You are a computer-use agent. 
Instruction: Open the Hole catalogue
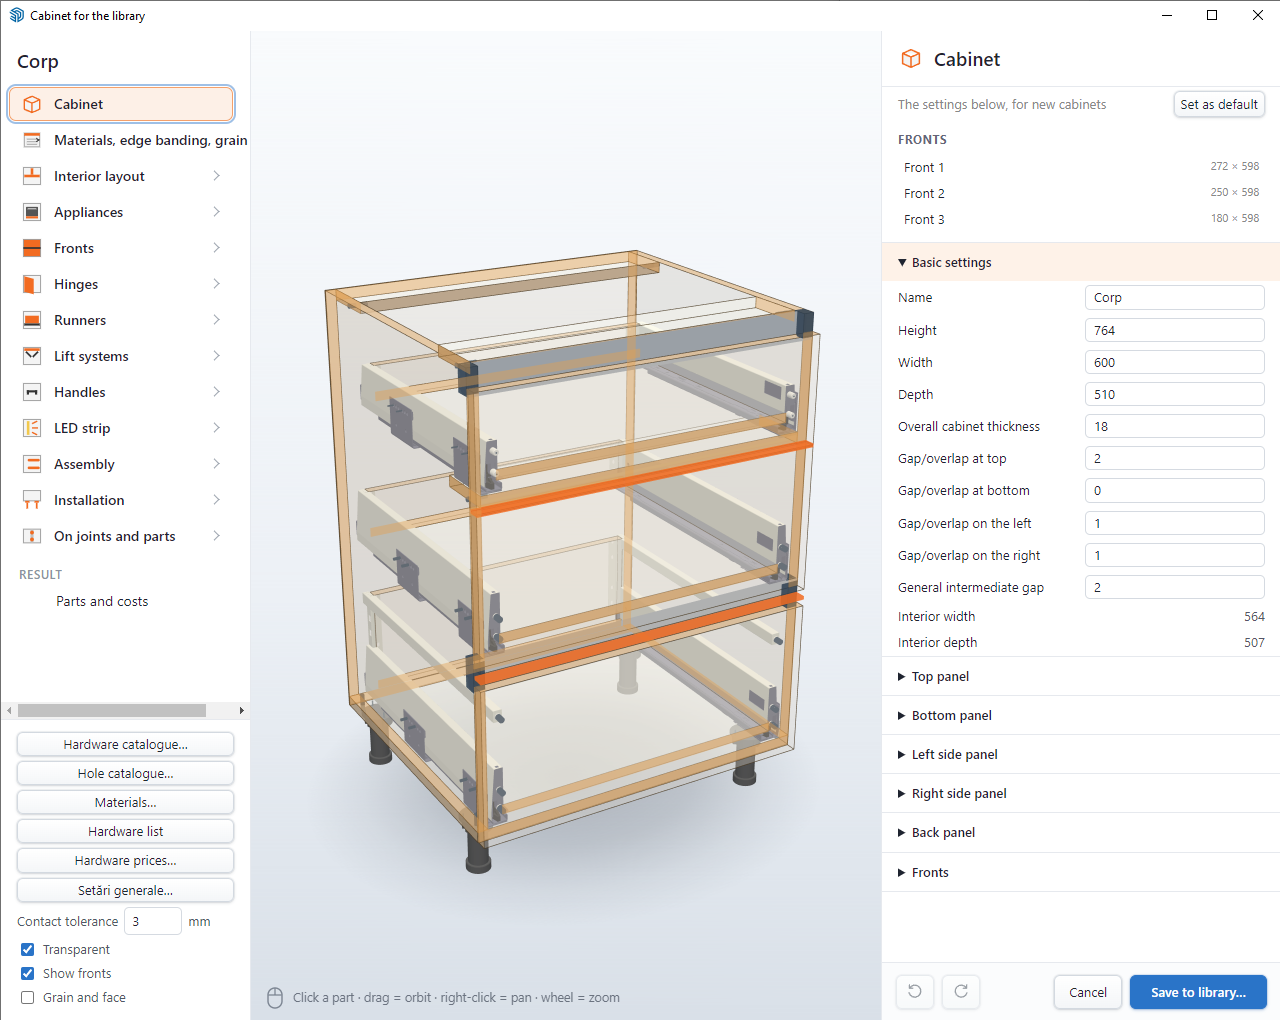point(125,773)
